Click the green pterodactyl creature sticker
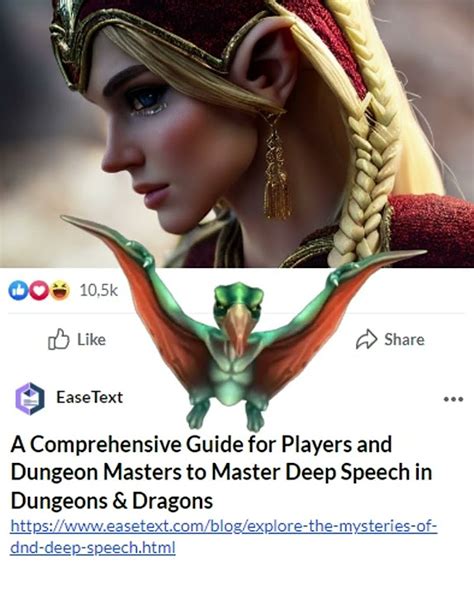This screenshot has height=594, width=474. tap(237, 326)
